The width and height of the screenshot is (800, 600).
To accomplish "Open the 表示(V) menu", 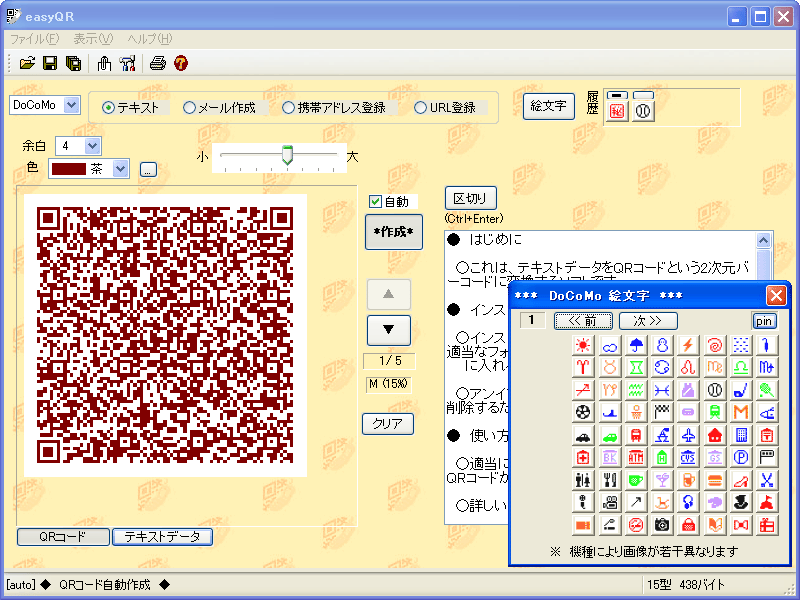I will pos(93,39).
